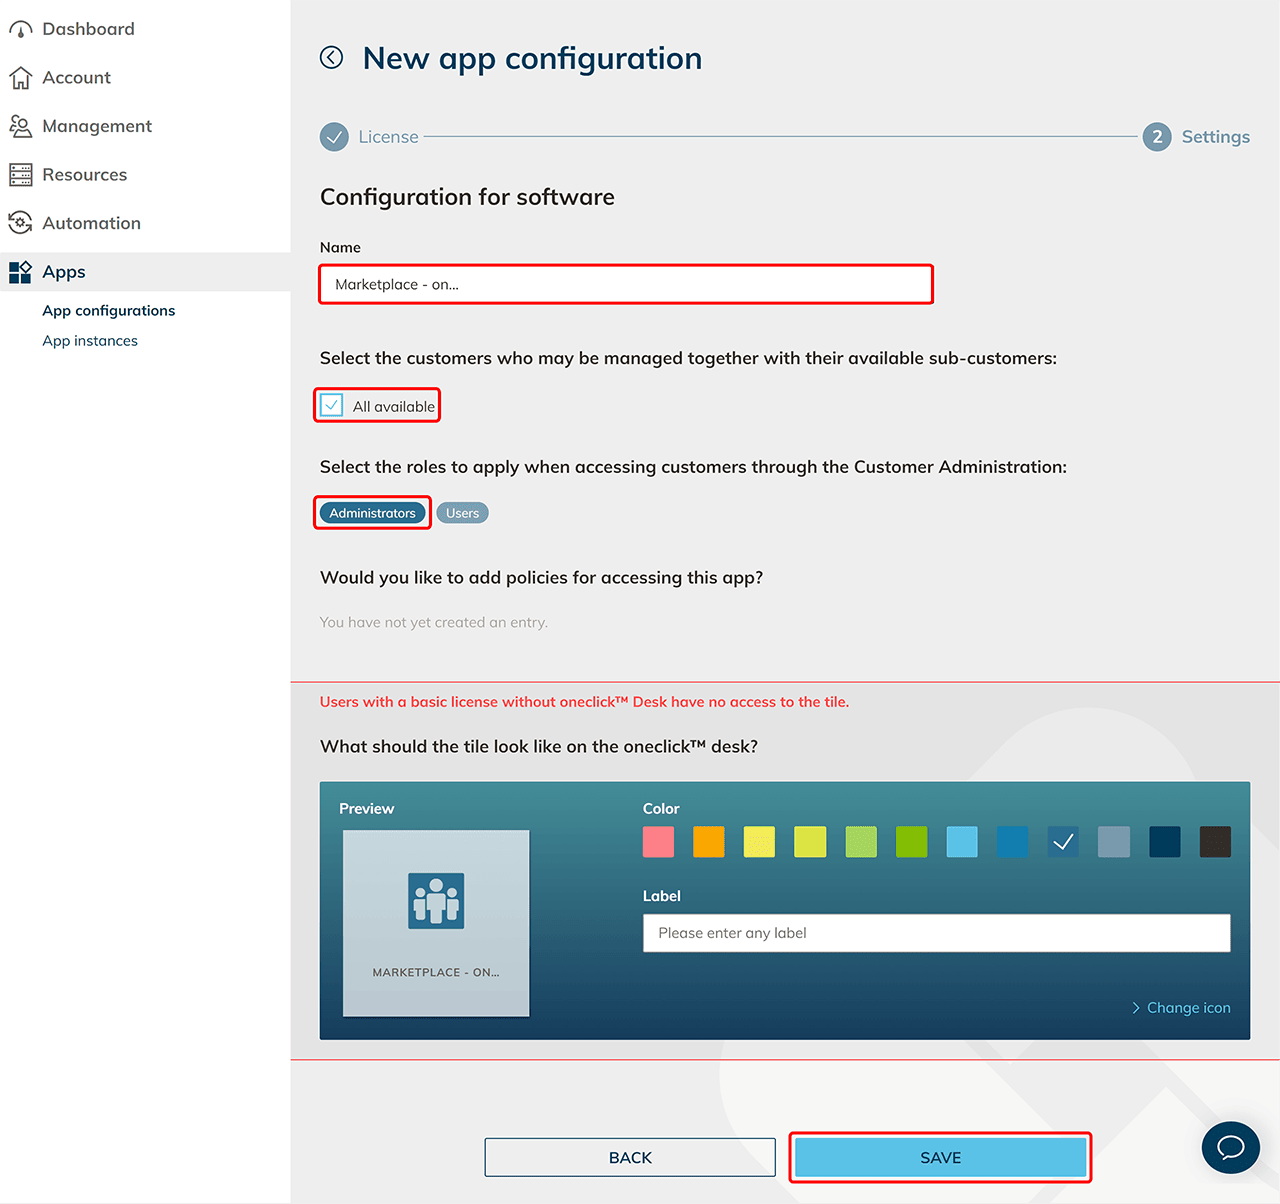The image size is (1280, 1204).
Task: Open the chat support bubble
Action: pyautogui.click(x=1230, y=1146)
